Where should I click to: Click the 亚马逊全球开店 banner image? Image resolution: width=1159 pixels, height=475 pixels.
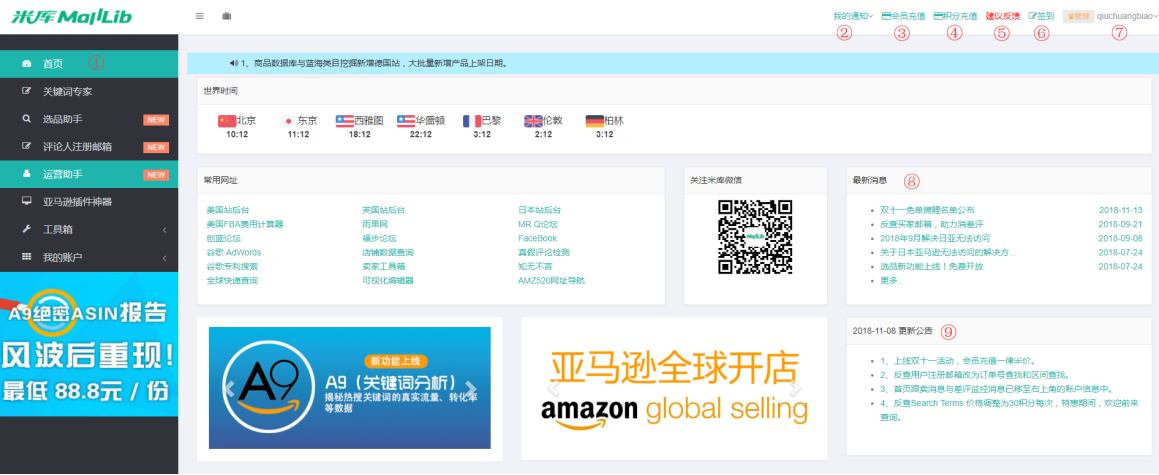coord(674,388)
